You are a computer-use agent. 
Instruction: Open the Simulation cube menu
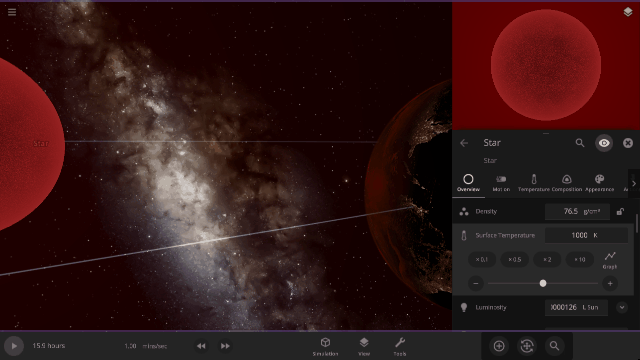pos(325,347)
